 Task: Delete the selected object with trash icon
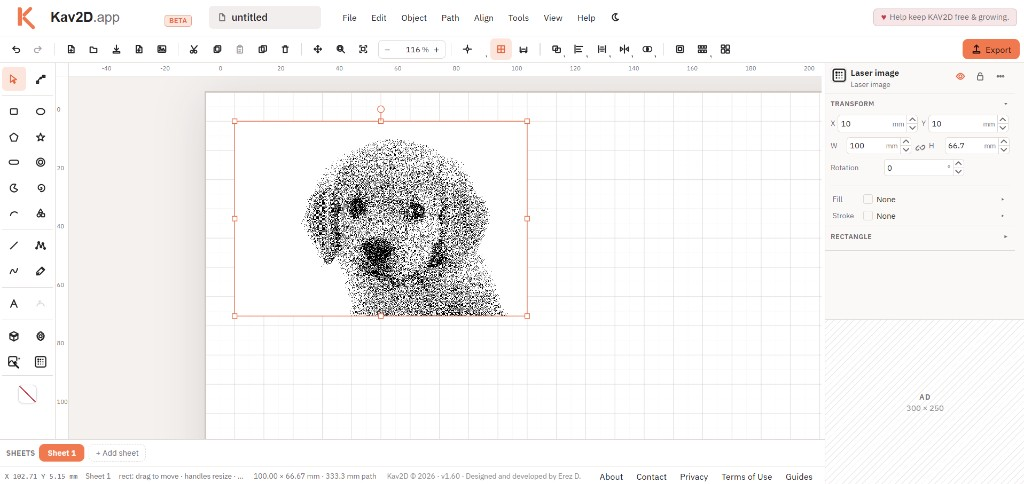[285, 50]
